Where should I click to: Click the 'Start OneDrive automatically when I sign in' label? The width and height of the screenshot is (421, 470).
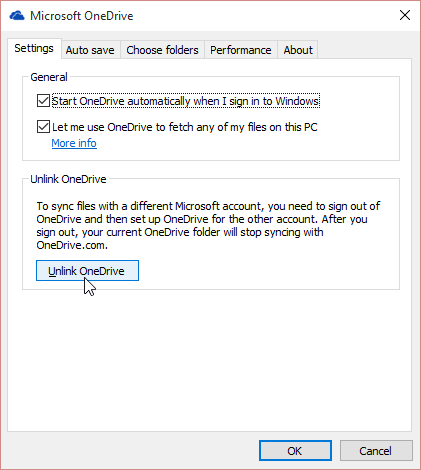[186, 101]
